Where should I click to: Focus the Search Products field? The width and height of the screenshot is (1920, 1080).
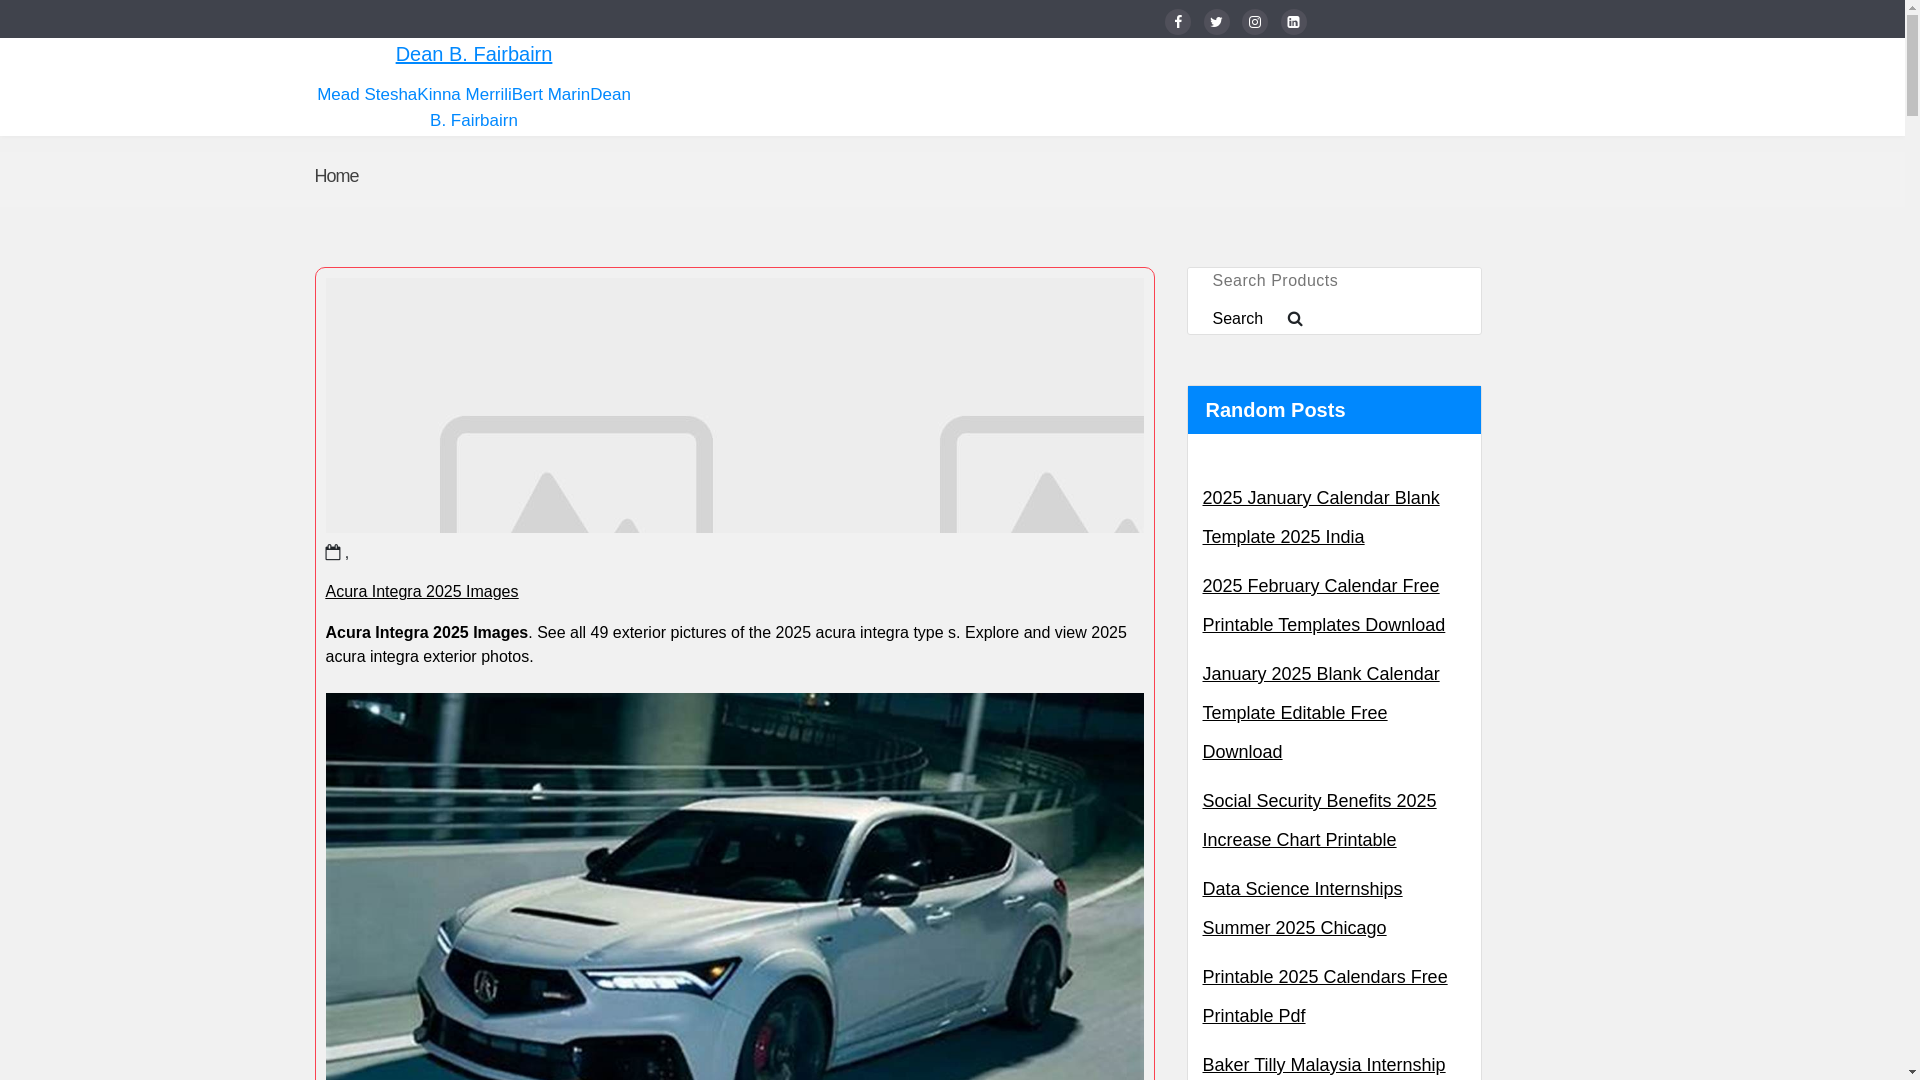click(1334, 281)
